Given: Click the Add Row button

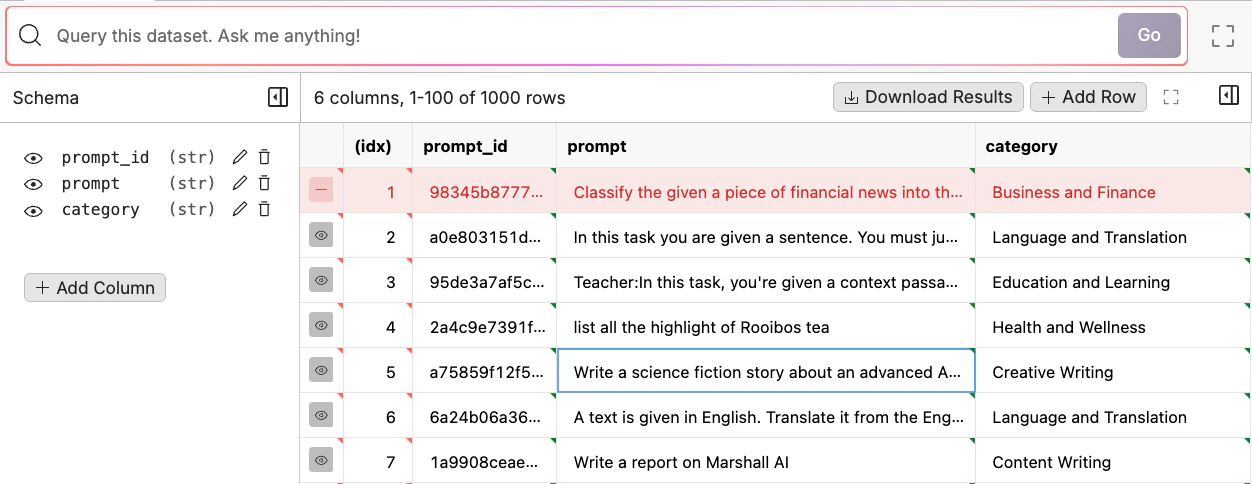Looking at the screenshot, I should [x=1089, y=97].
